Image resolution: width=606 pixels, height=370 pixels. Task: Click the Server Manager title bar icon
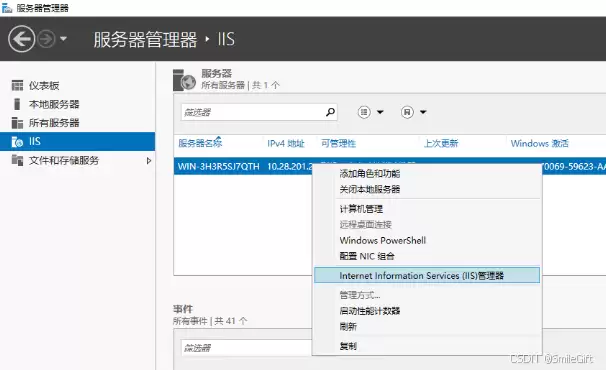coord(7,8)
